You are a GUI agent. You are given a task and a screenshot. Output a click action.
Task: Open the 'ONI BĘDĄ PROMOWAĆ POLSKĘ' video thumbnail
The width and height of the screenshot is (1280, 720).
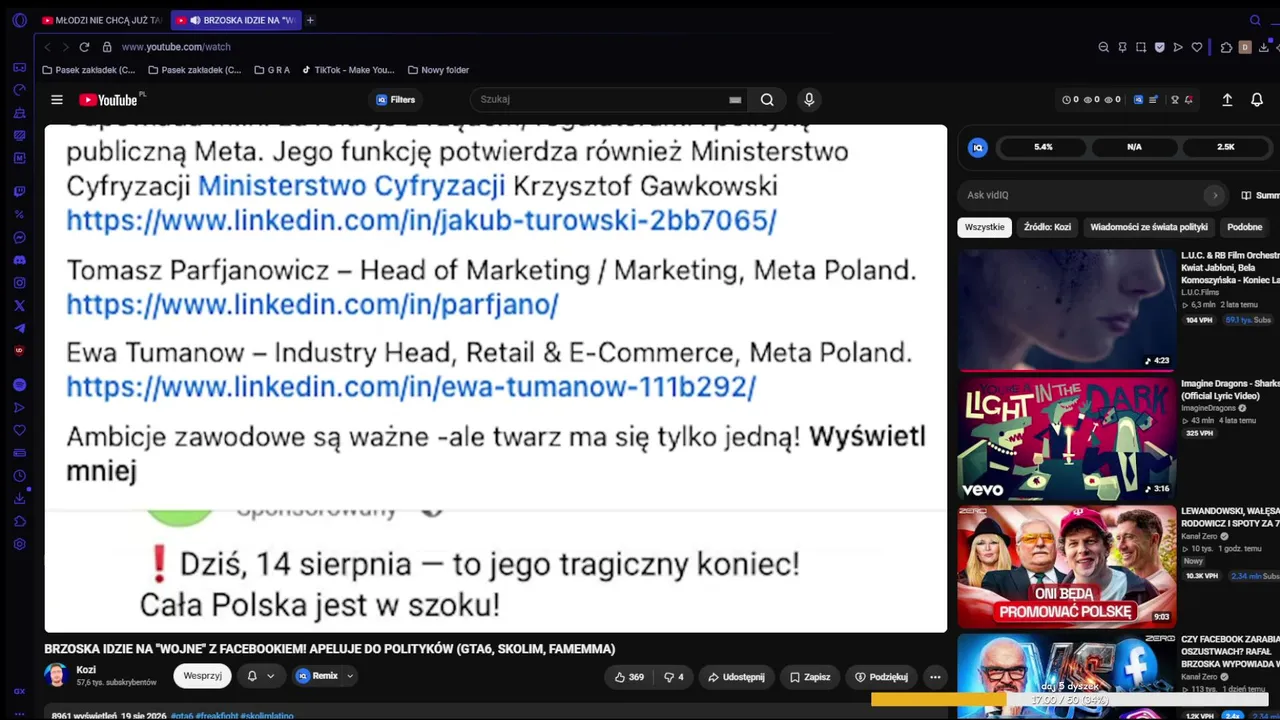1067,566
